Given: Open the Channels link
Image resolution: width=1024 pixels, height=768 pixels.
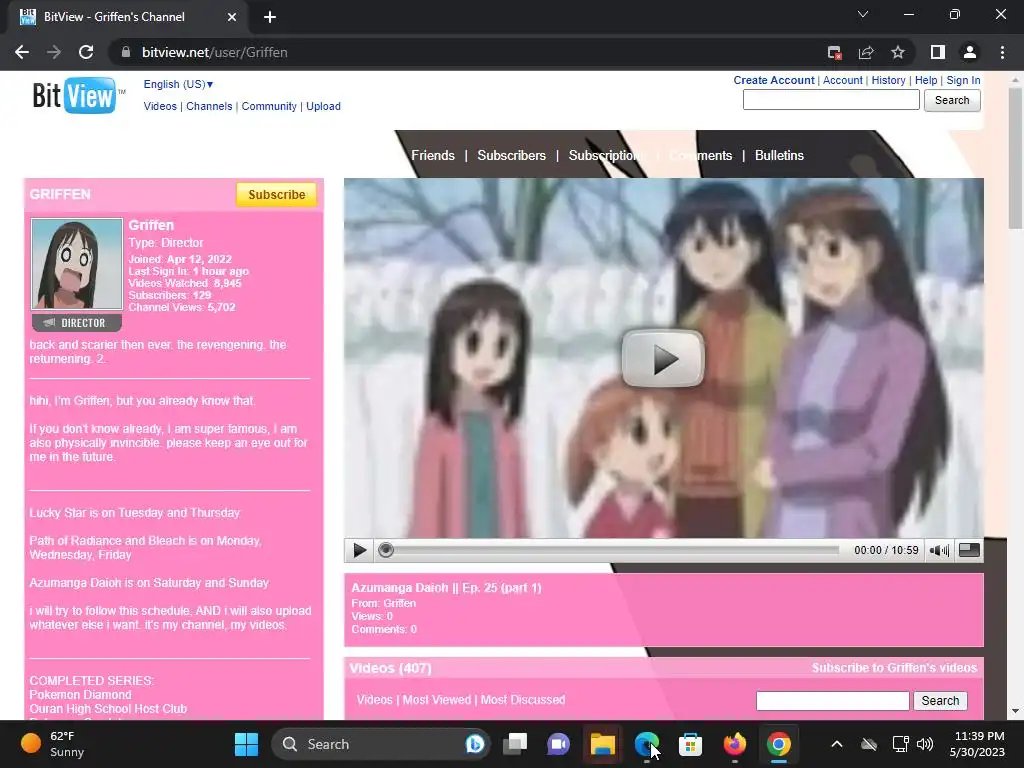Looking at the screenshot, I should [209, 106].
